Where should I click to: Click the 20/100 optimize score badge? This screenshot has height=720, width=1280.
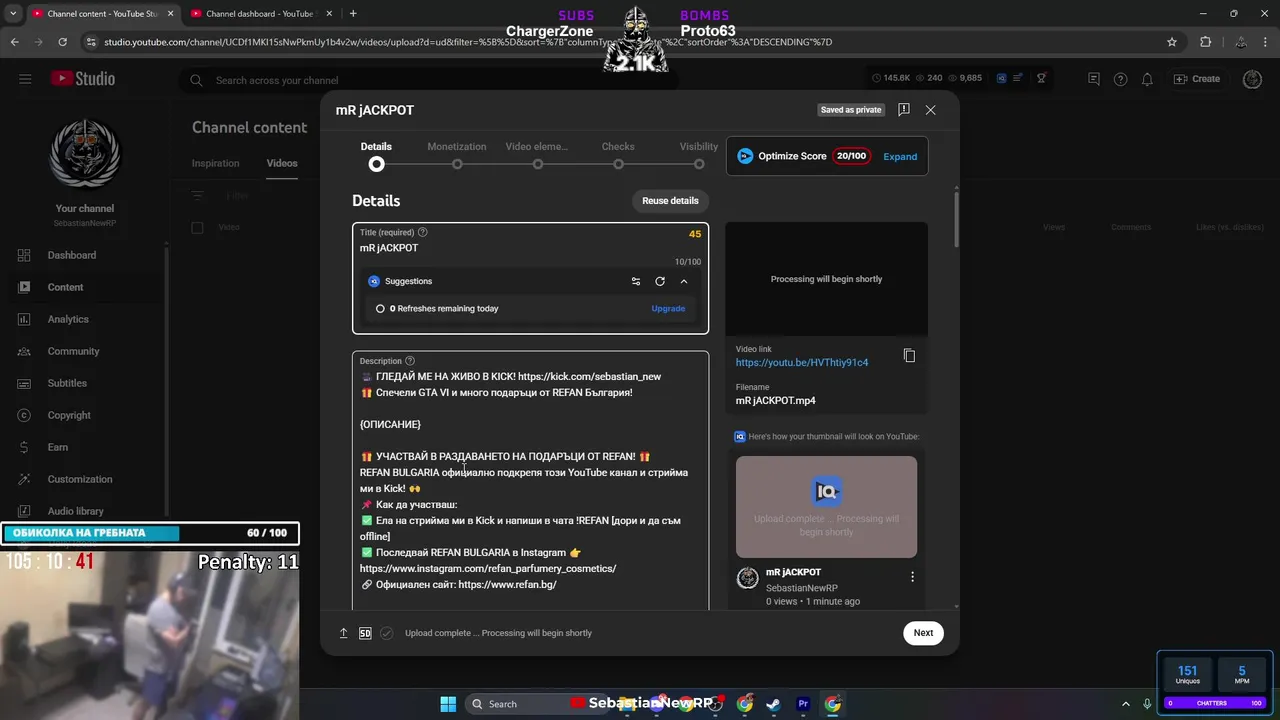click(851, 156)
